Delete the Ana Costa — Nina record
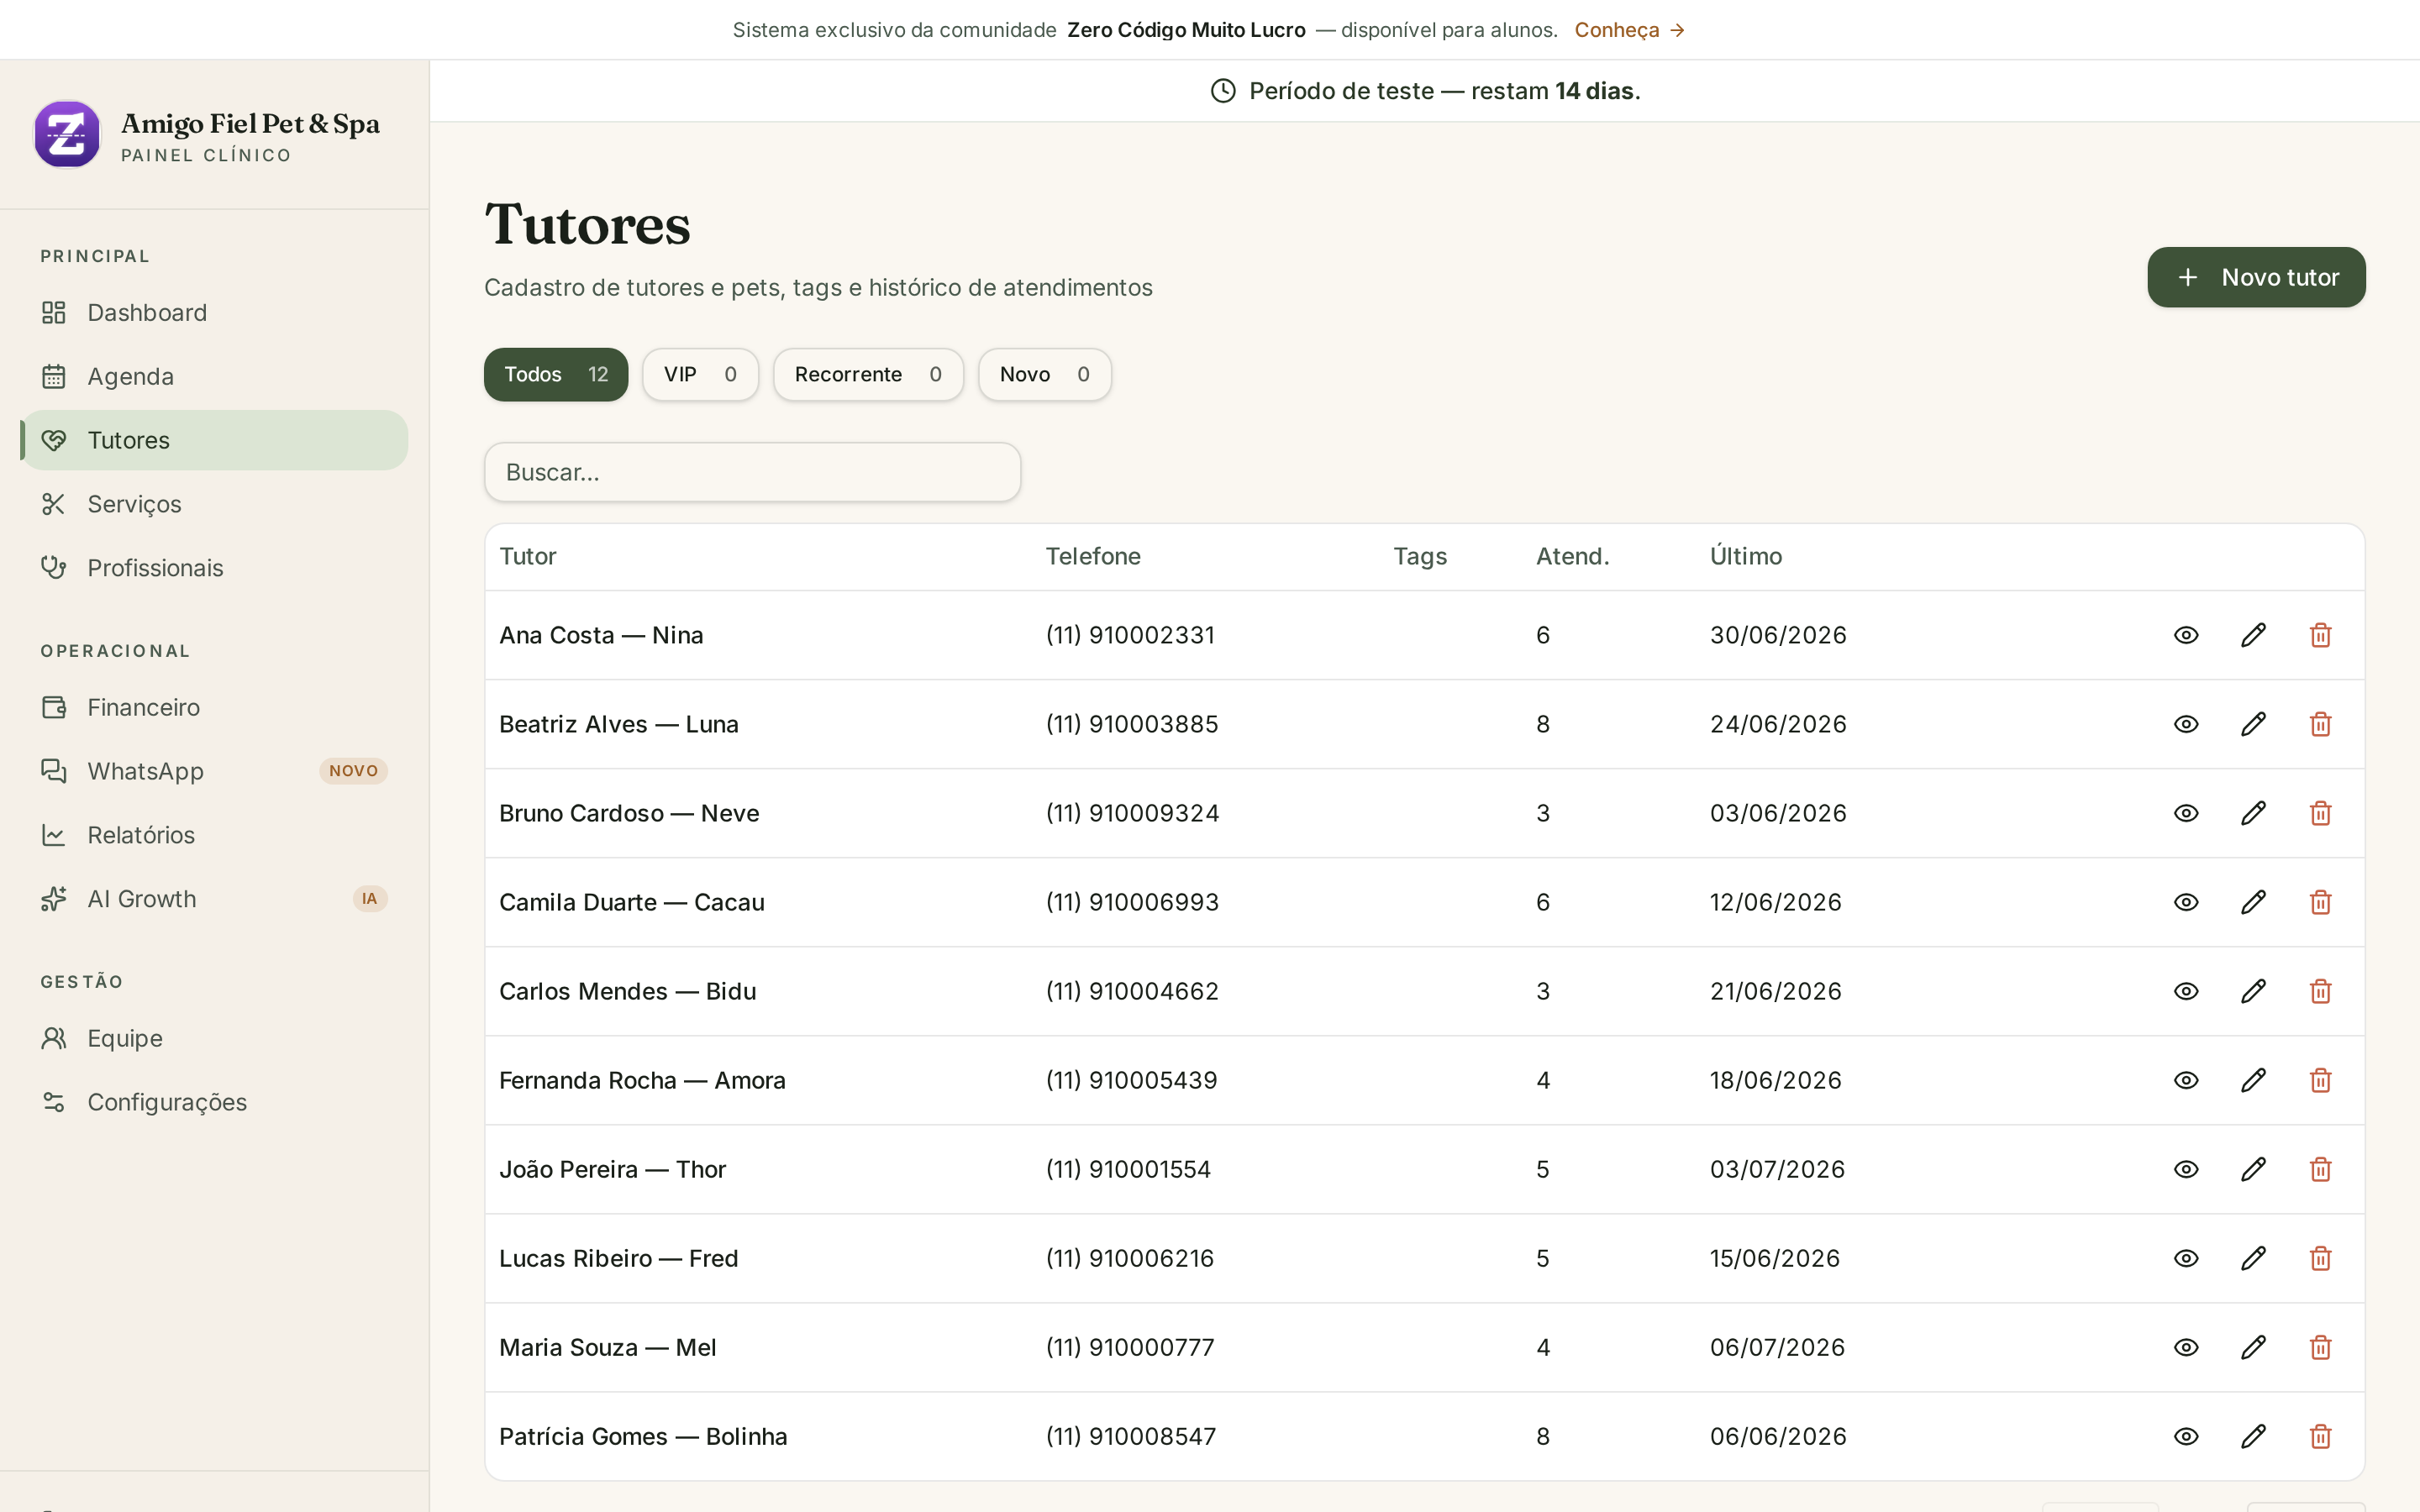This screenshot has width=2420, height=1512. point(2320,635)
